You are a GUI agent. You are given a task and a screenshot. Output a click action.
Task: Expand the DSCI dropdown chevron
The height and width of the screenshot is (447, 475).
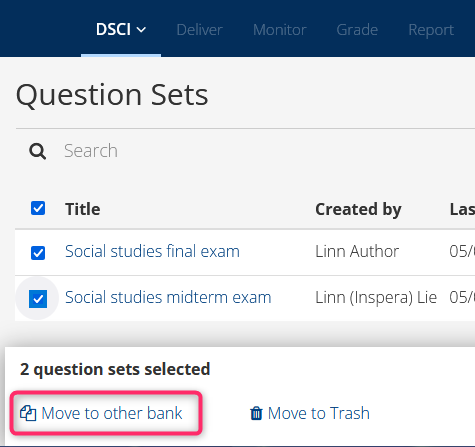(x=141, y=30)
